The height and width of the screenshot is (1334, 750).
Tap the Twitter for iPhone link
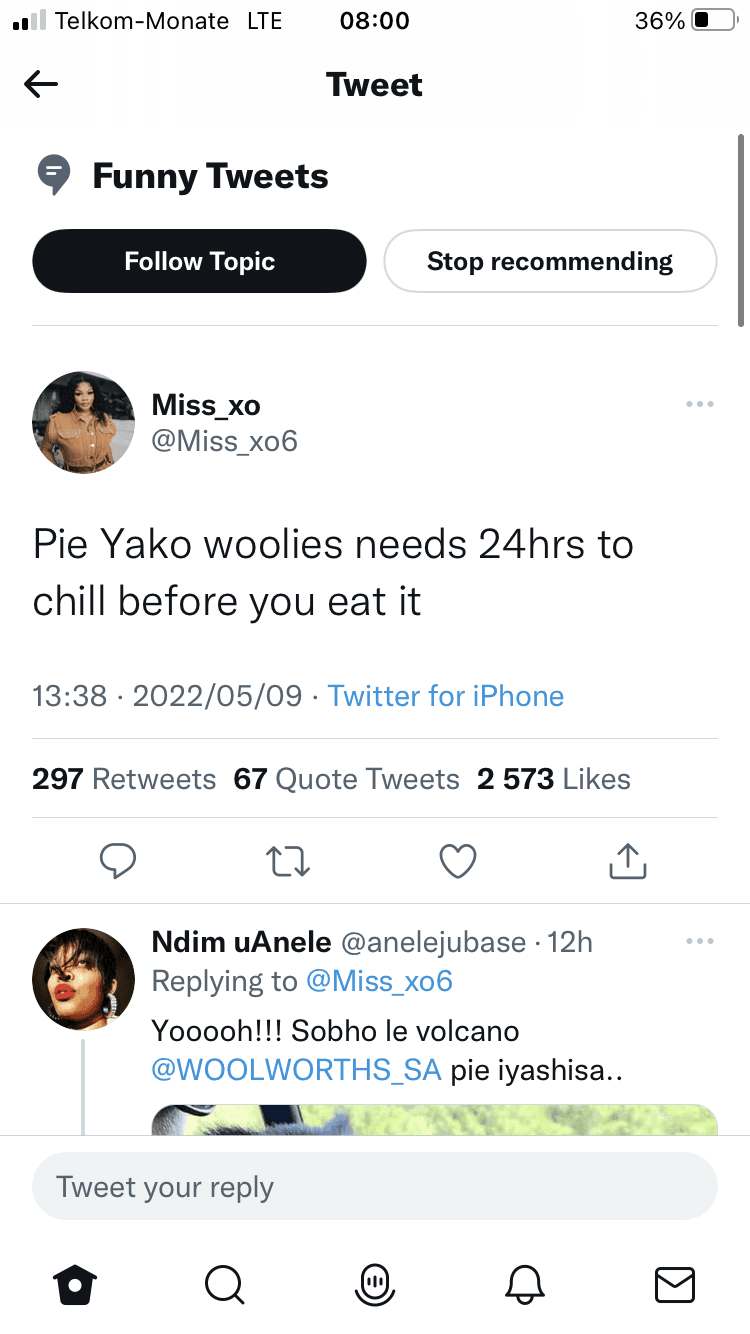click(x=446, y=696)
